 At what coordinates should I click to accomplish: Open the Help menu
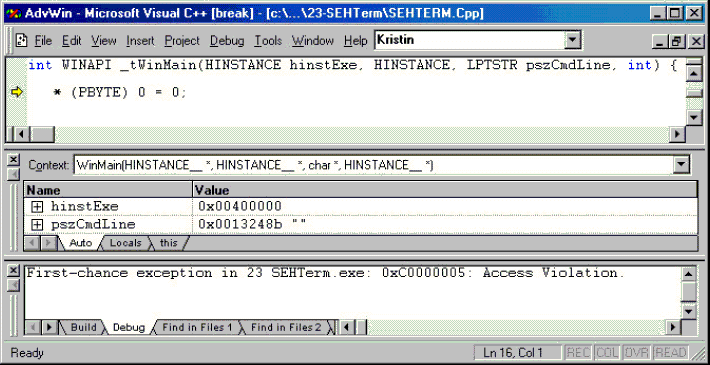[355, 41]
